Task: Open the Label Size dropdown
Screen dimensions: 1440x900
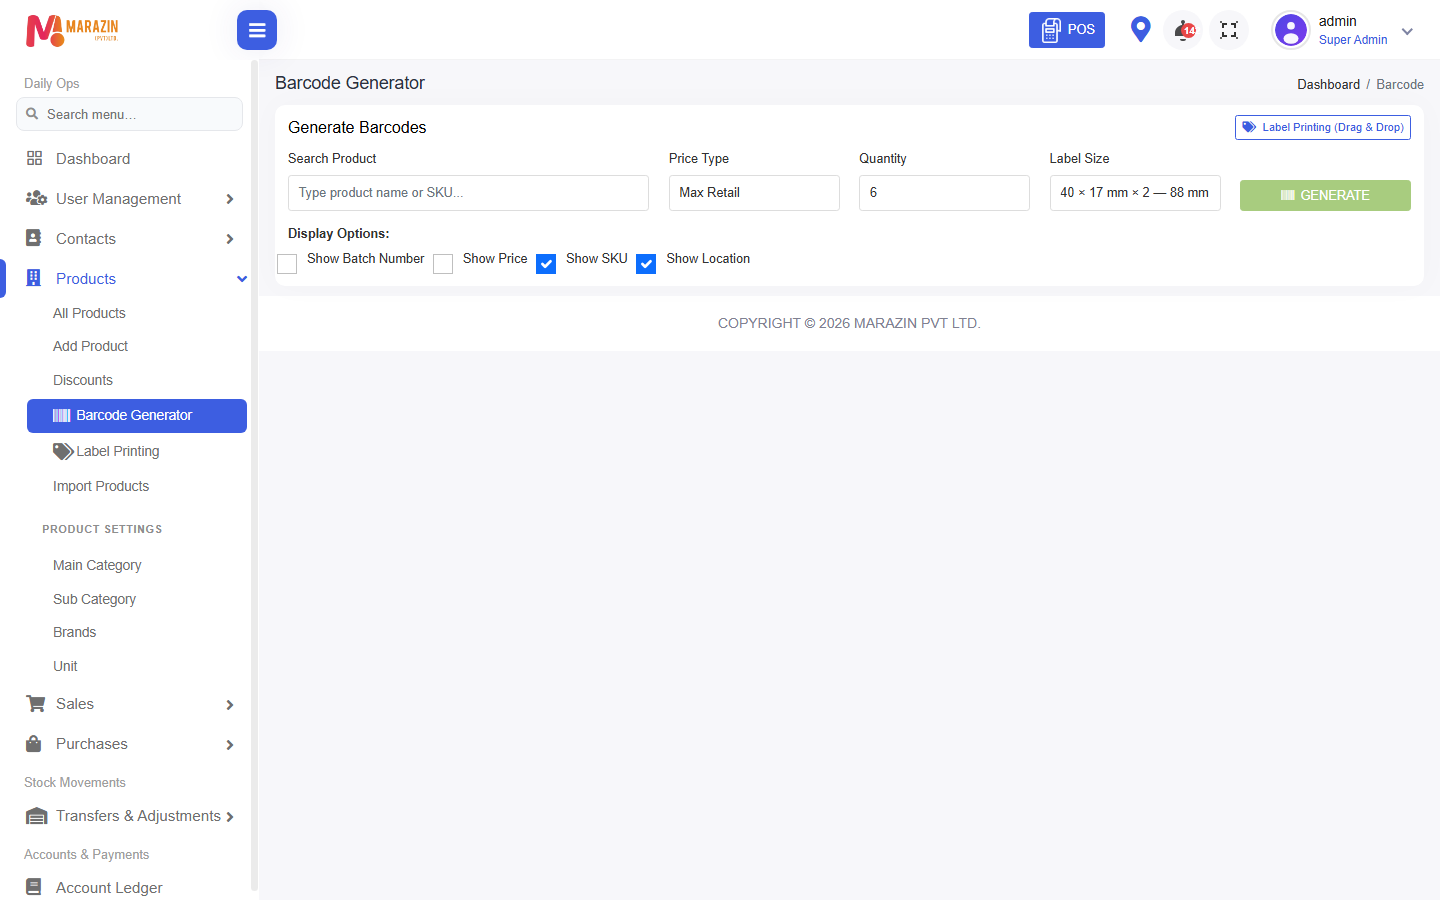Action: pos(1135,193)
